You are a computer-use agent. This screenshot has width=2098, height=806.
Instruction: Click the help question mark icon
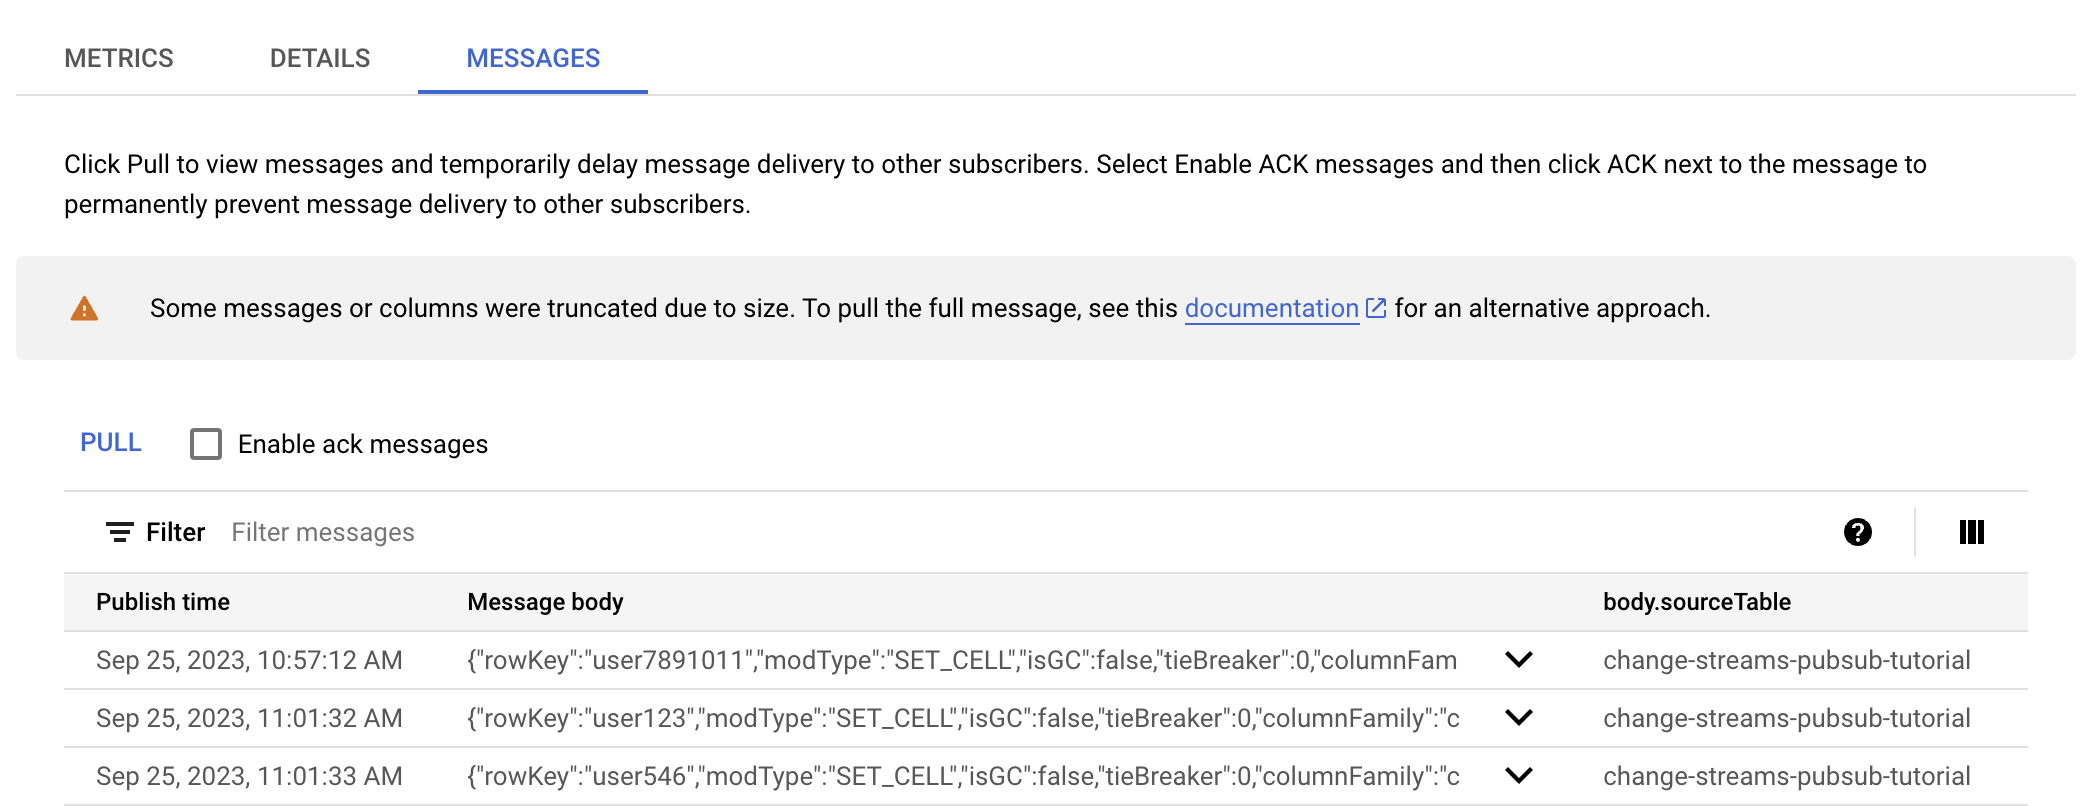(x=1857, y=532)
